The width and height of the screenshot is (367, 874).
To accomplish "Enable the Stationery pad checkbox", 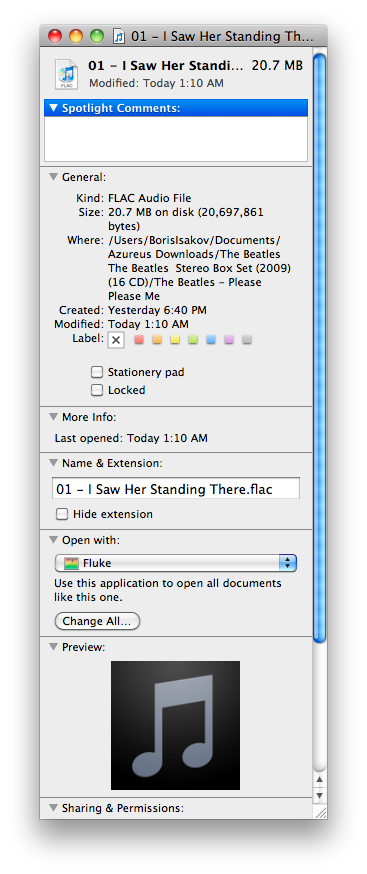I will (97, 372).
